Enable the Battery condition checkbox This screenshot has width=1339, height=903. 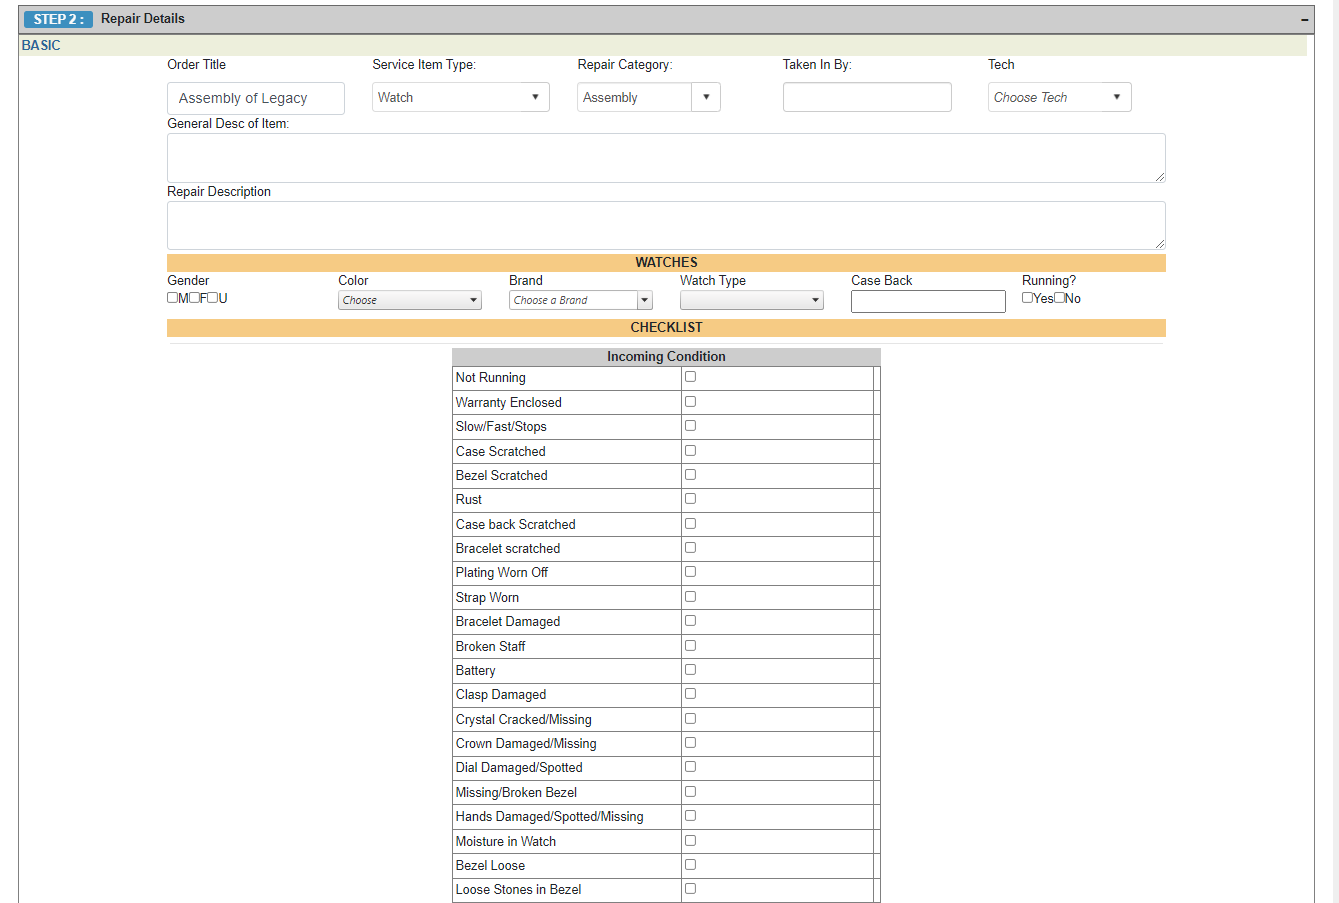click(690, 670)
